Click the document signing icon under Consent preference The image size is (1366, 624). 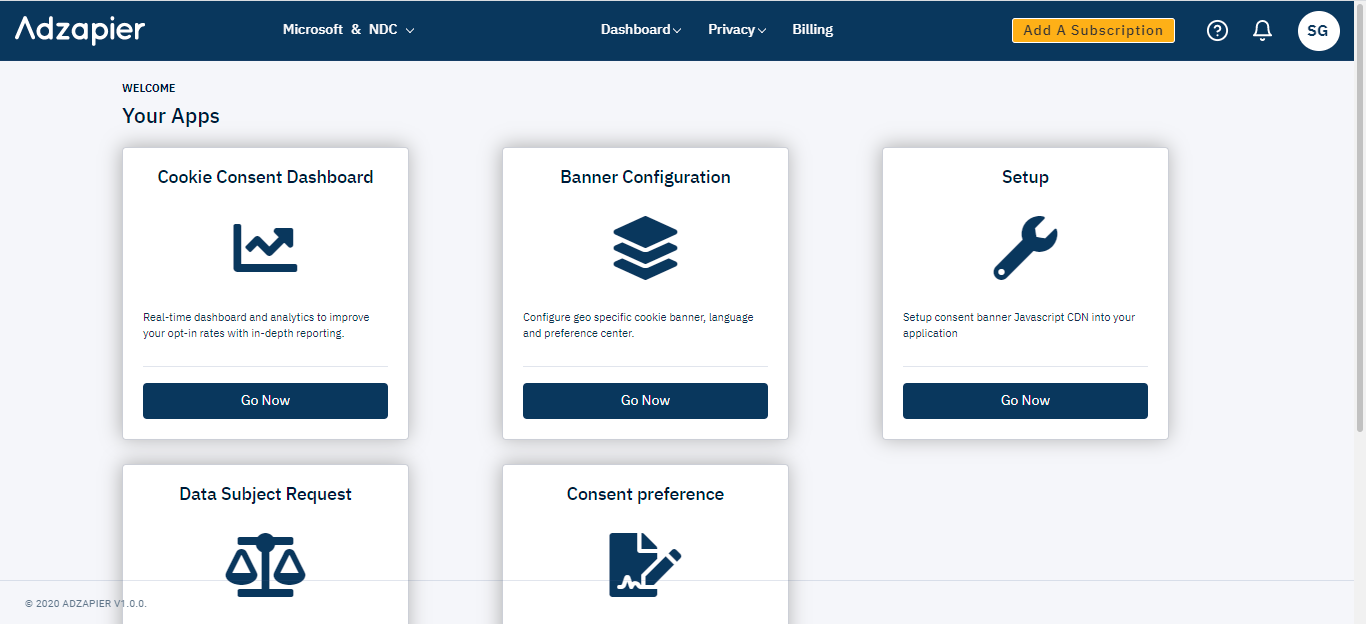(645, 563)
